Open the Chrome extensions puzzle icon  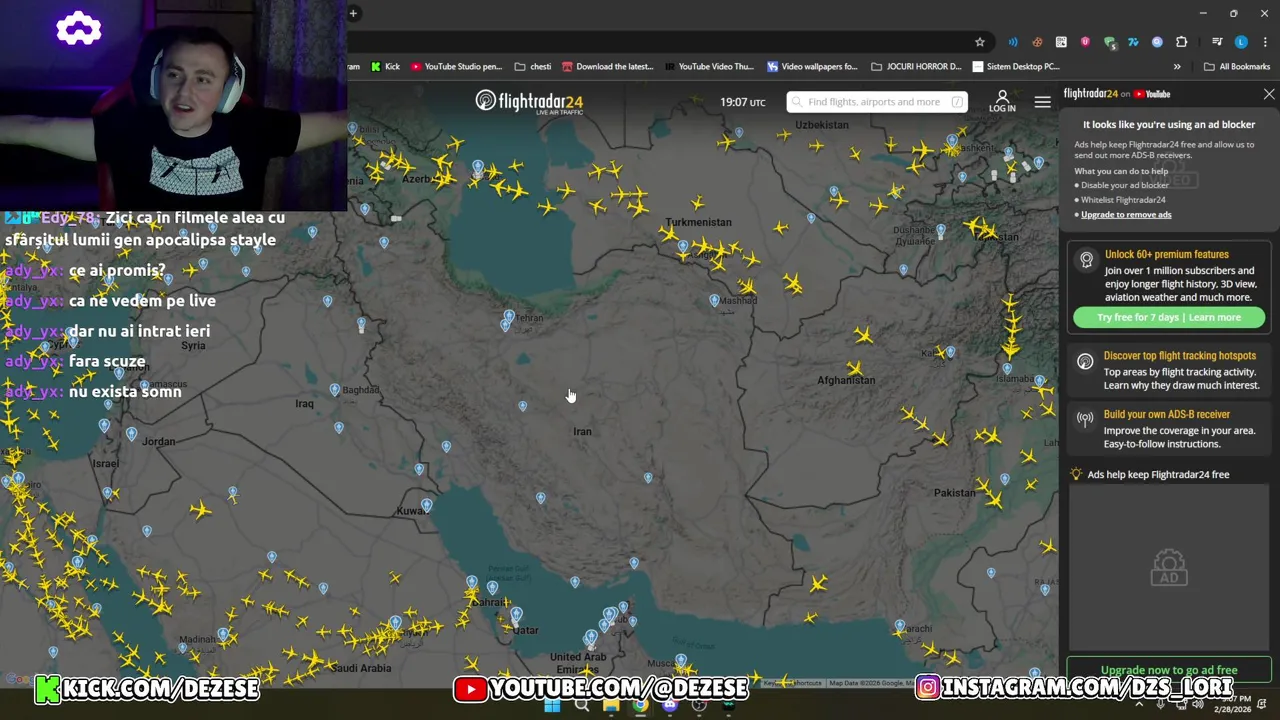pos(1181,42)
